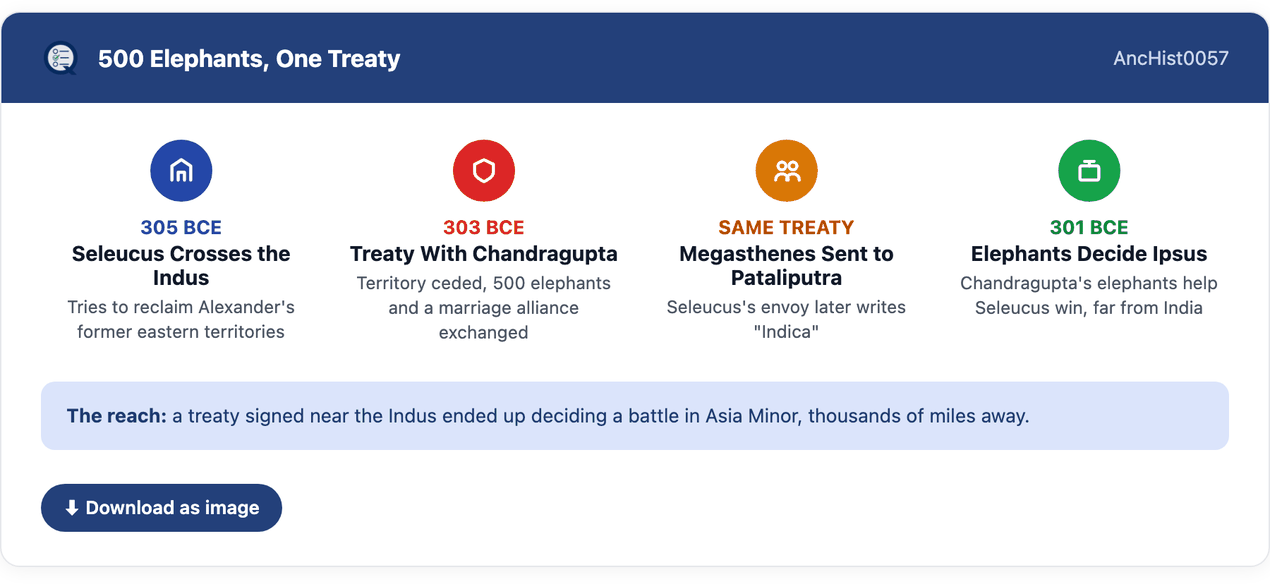Click the orange people icon above Same Treaty
The height and width of the screenshot is (584, 1270).
(787, 171)
